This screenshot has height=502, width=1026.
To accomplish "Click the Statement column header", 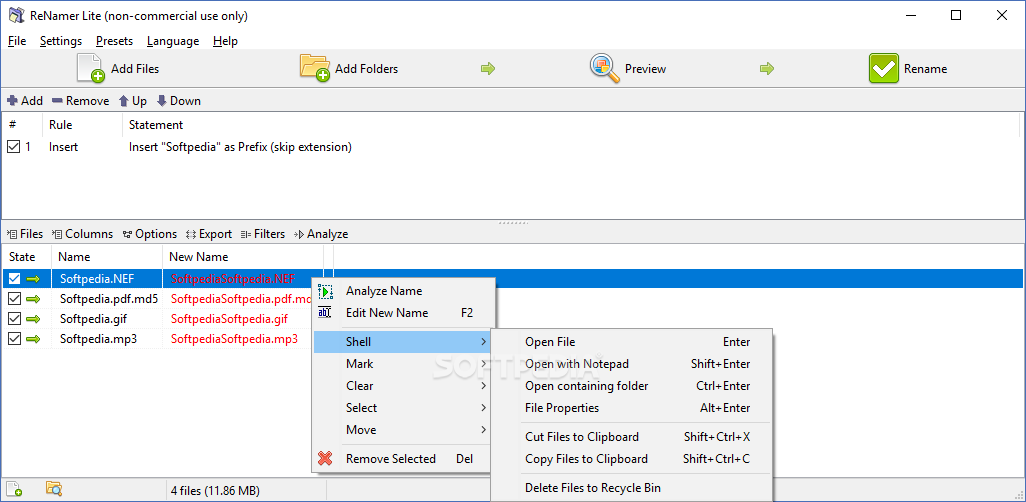I will tap(573, 124).
